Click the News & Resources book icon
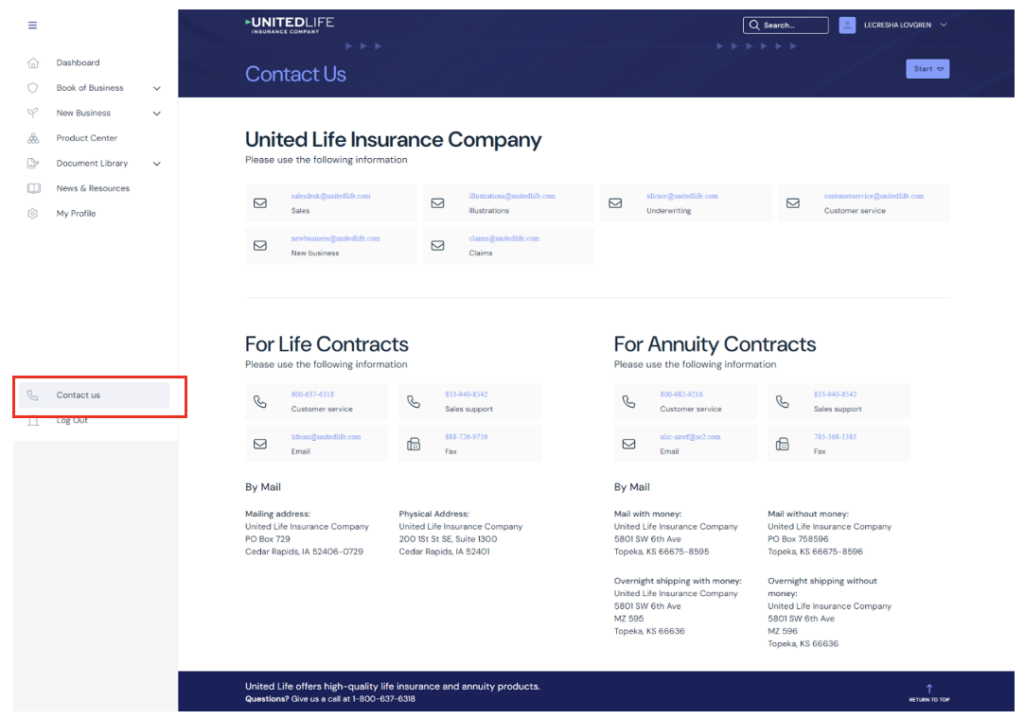This screenshot has width=1024, height=719. (x=33, y=188)
